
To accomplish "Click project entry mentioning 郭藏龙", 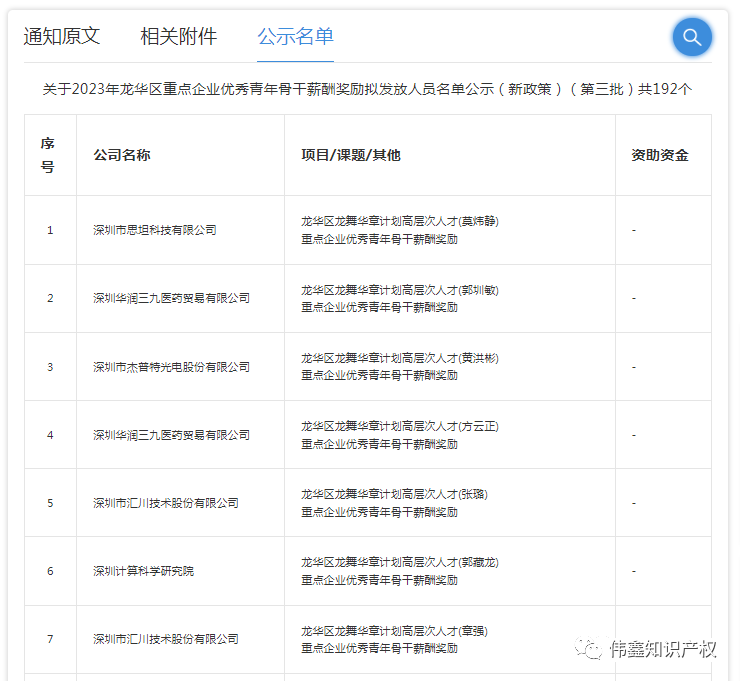I will coord(400,571).
